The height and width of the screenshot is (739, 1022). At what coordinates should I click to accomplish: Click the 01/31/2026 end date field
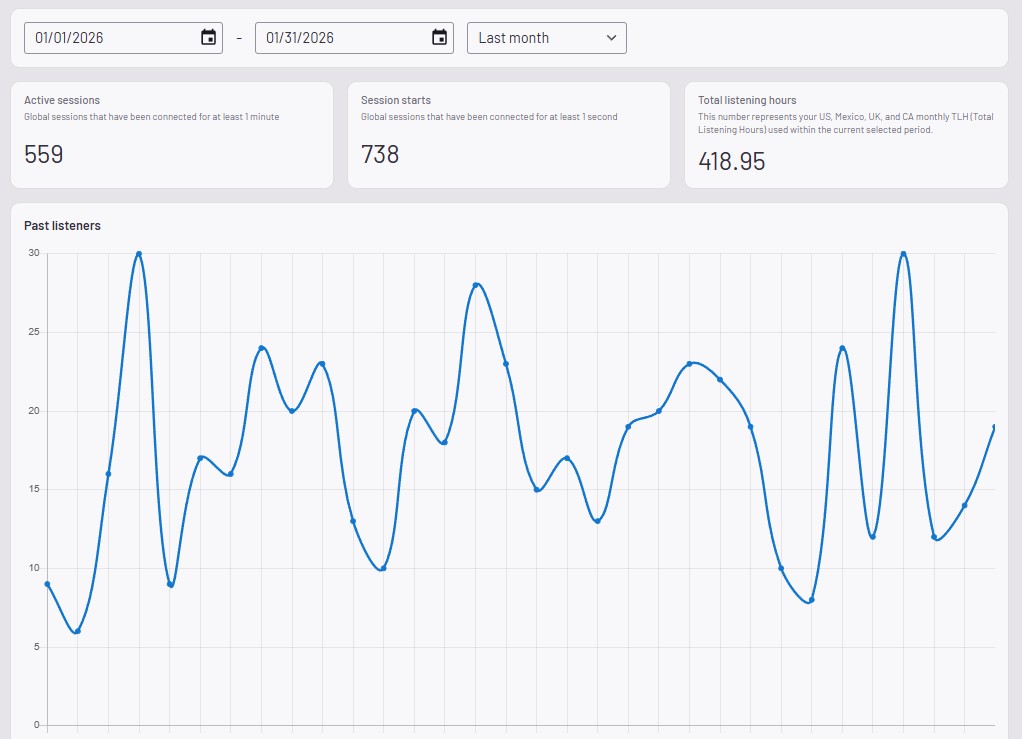[336, 38]
